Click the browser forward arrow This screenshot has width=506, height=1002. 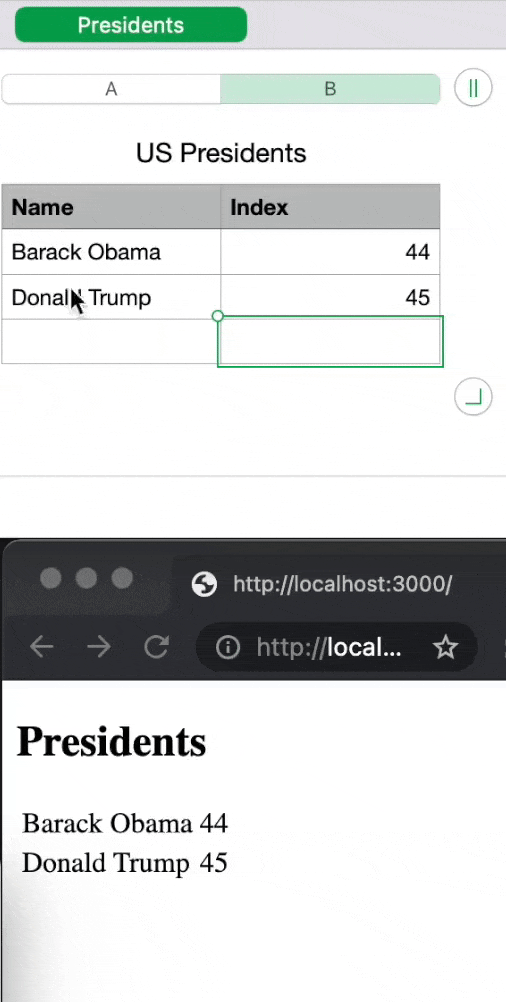point(98,647)
